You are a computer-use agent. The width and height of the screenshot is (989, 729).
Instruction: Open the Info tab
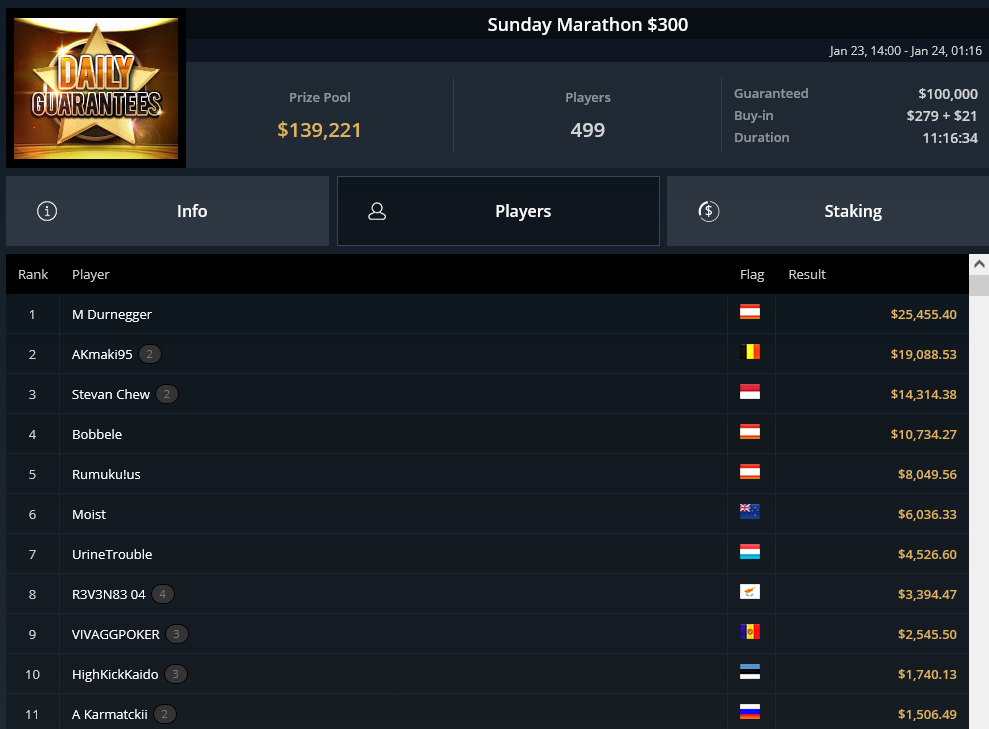167,211
